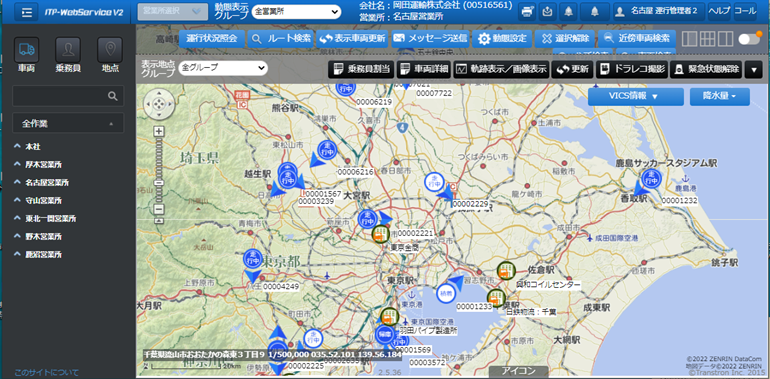Open the このサイトについて link
Screen dimensions: 770x379
pyautogui.click(x=46, y=373)
